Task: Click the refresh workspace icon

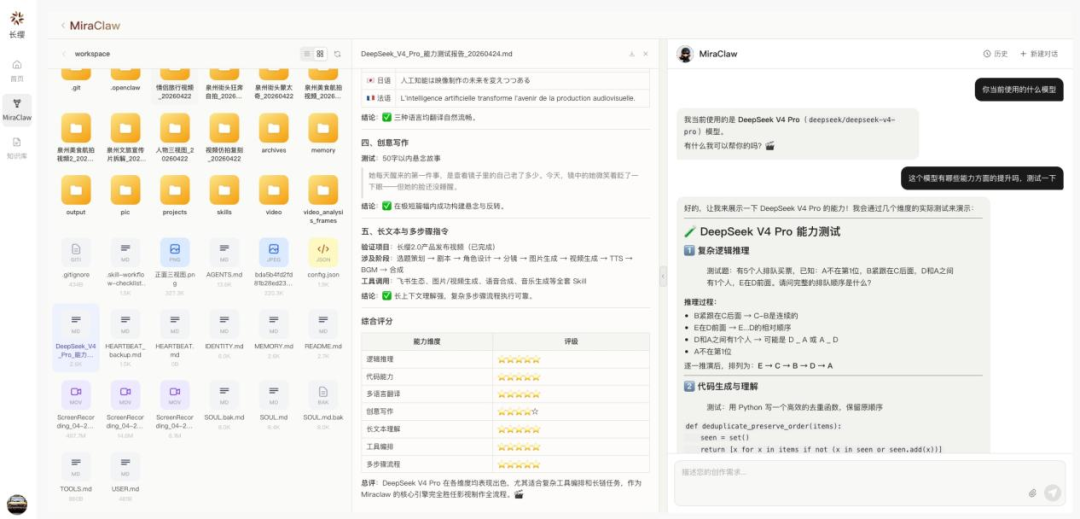Action: (337, 54)
